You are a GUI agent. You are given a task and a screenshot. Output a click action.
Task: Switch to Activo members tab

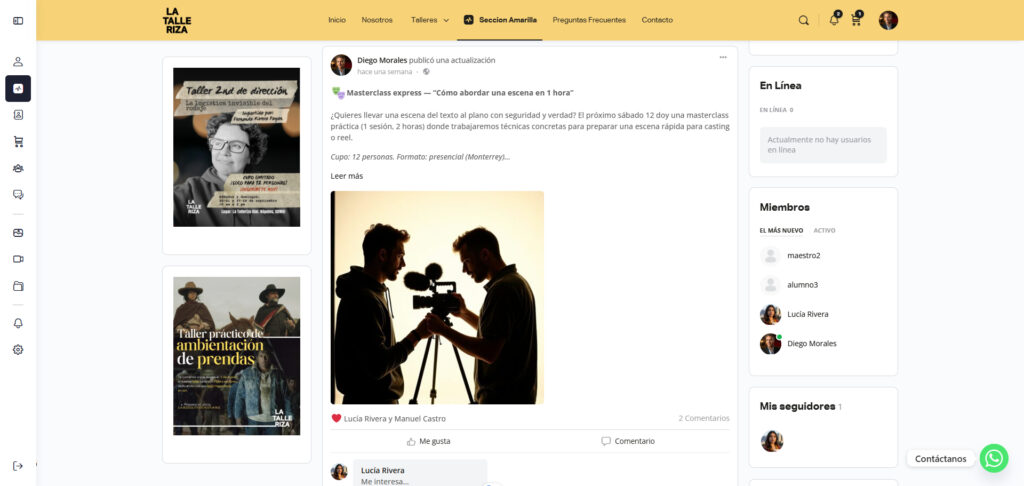(824, 230)
